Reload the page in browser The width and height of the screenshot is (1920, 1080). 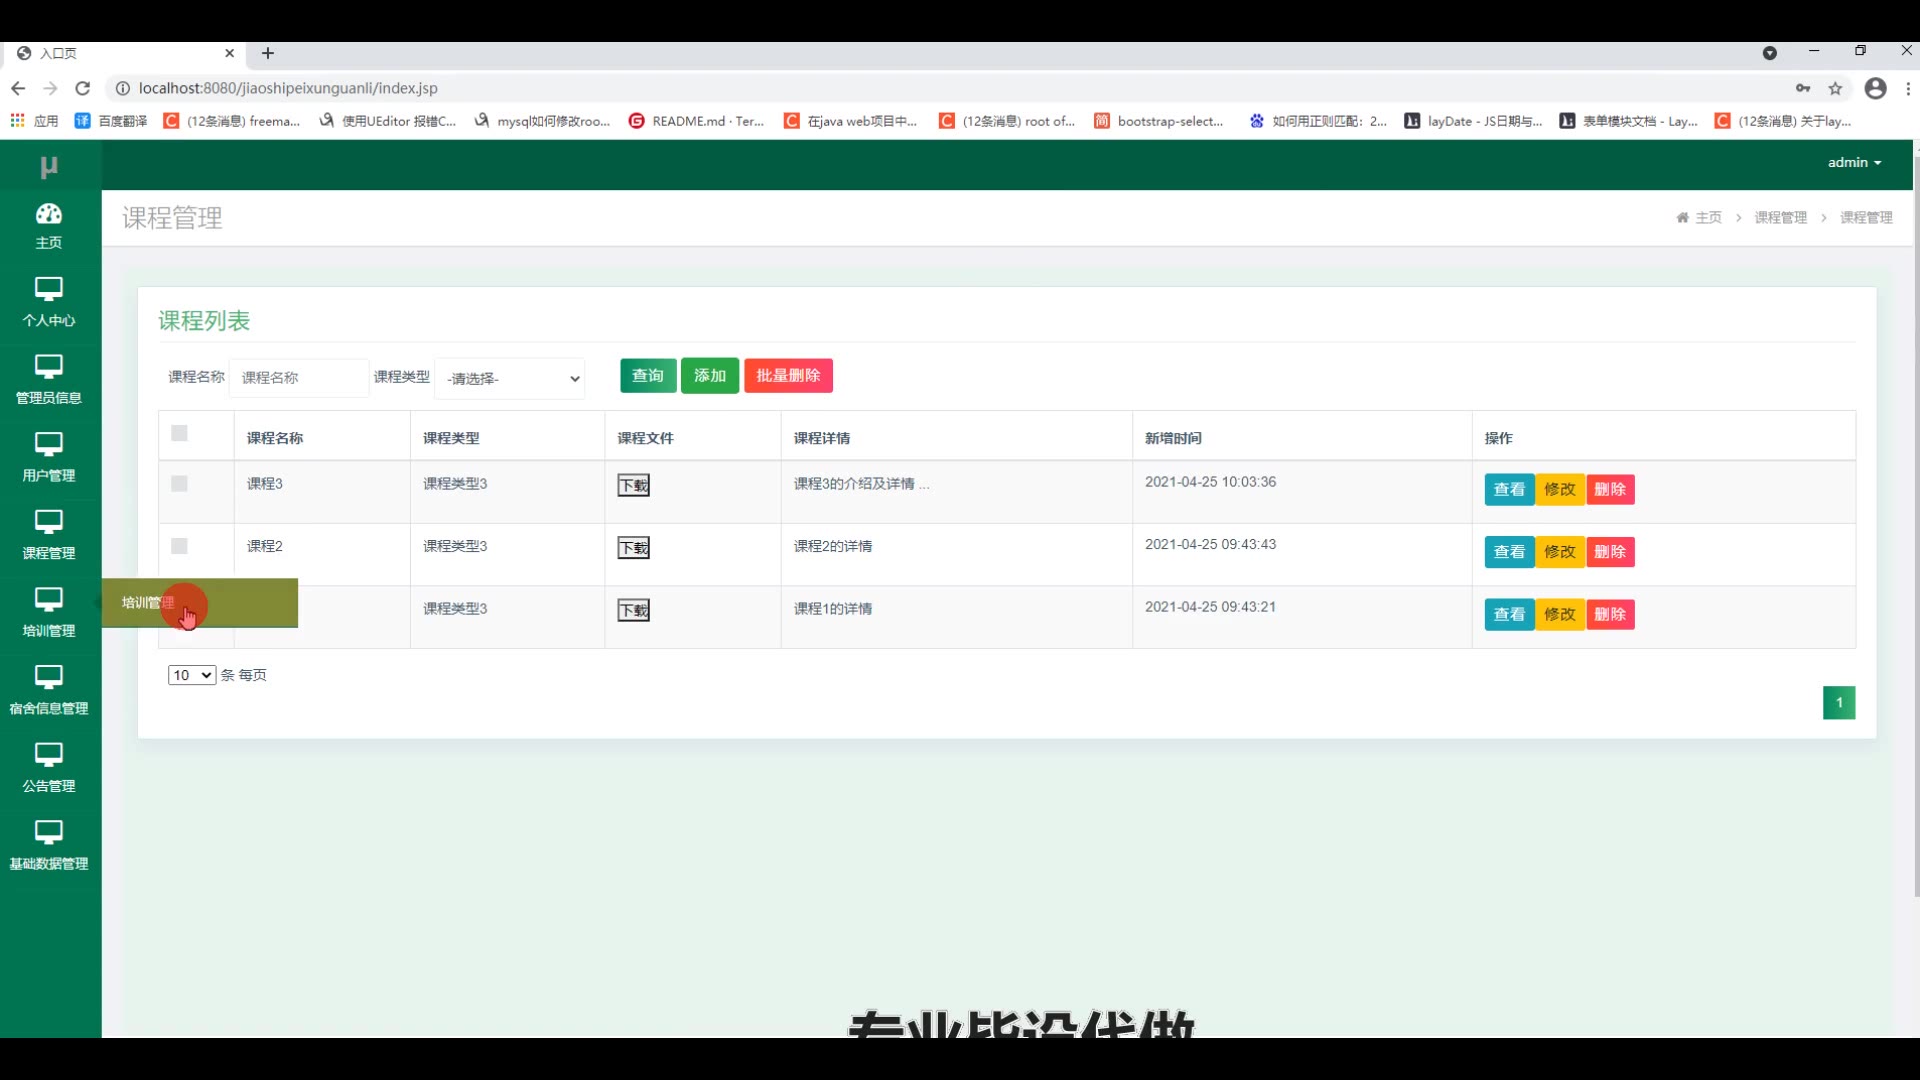[x=83, y=88]
